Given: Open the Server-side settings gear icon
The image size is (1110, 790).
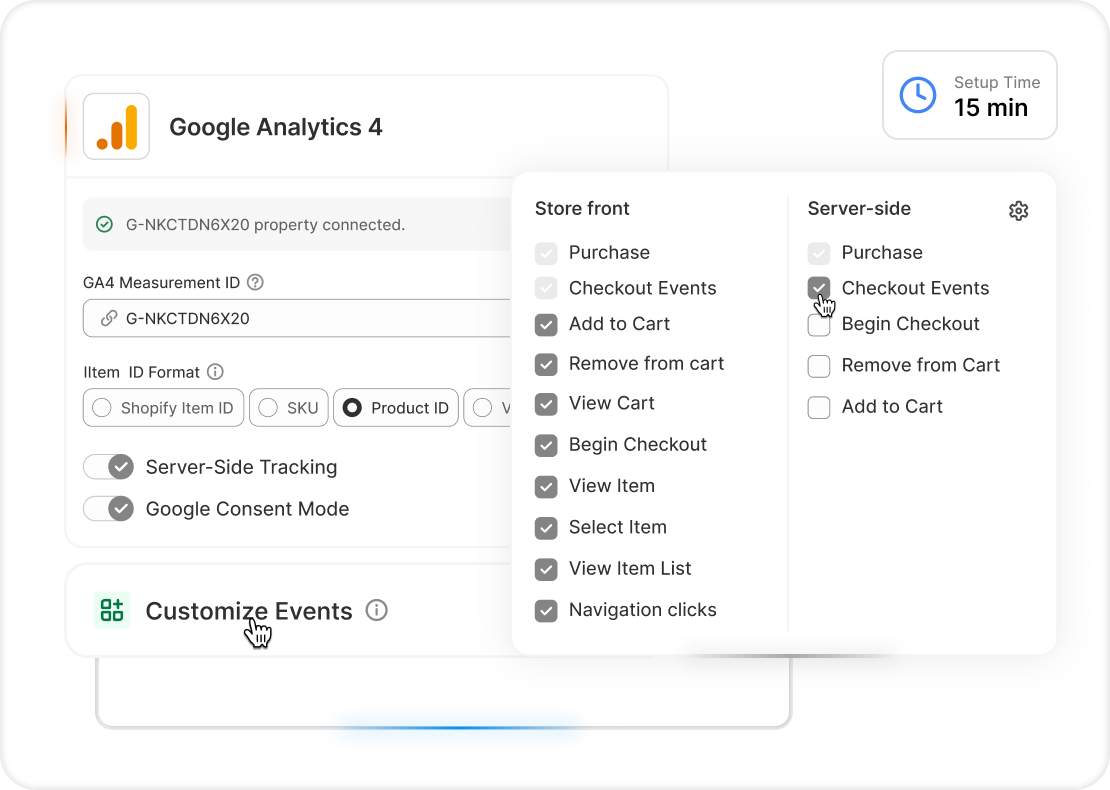Looking at the screenshot, I should (1018, 210).
